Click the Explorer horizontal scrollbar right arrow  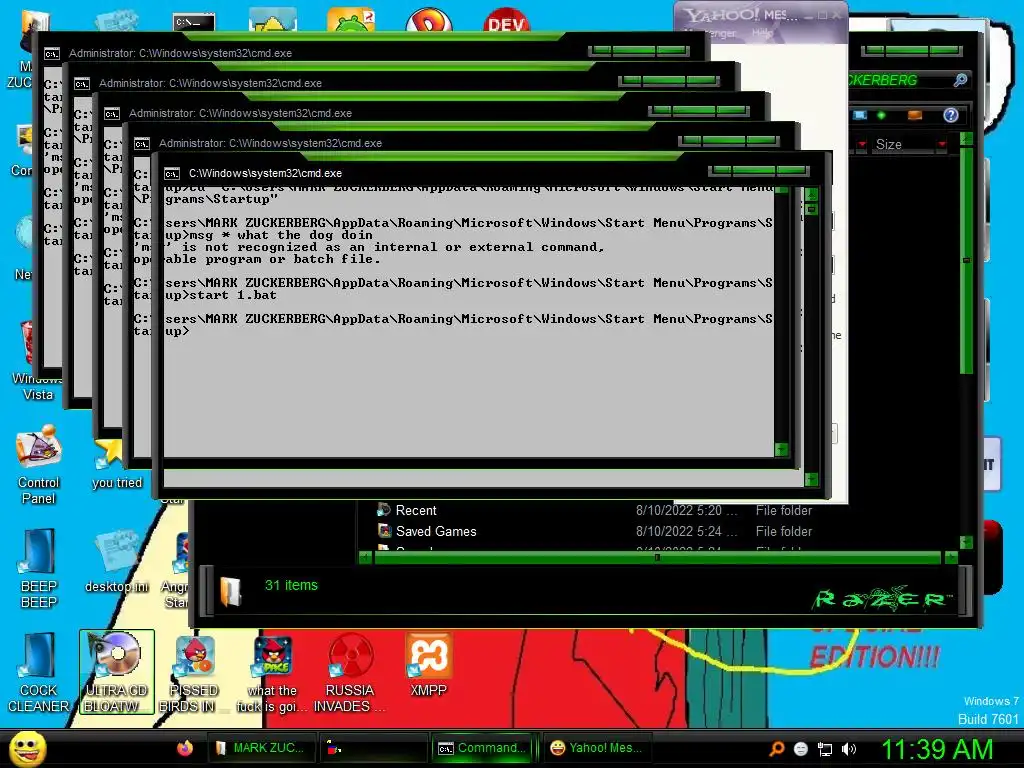tap(951, 558)
